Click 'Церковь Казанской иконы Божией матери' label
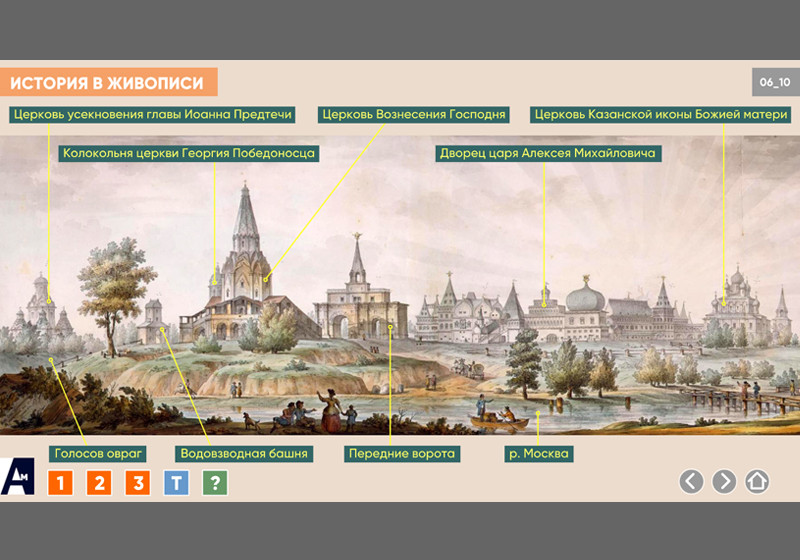 pyautogui.click(x=661, y=115)
